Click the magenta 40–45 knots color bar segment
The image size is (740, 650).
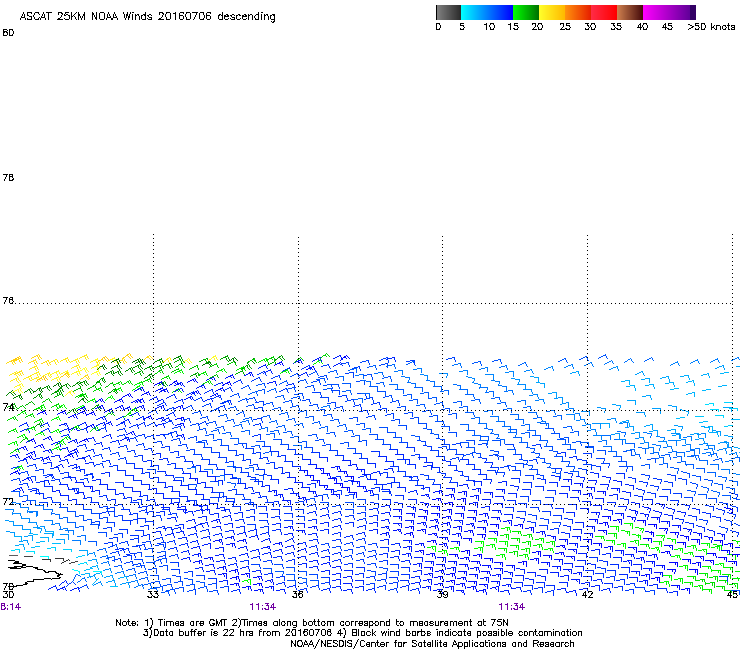656,12
